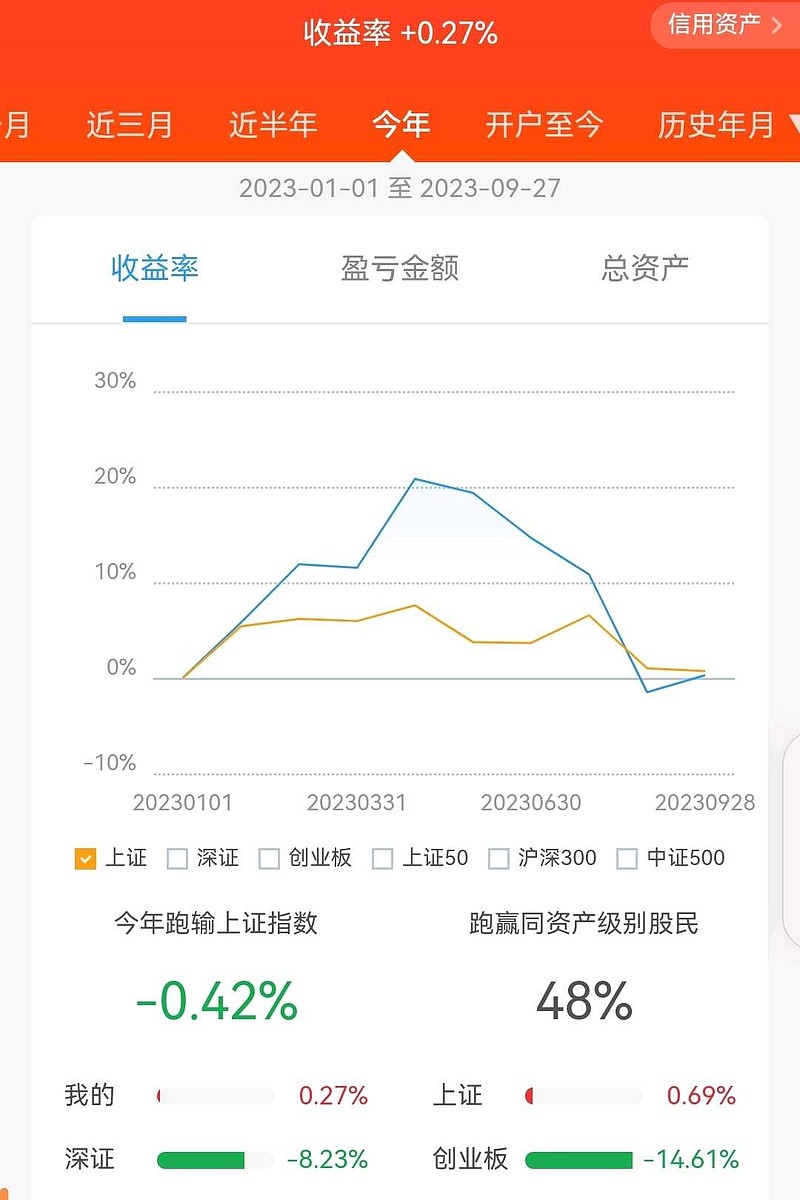Check the 沪深300 comparison checkbox

499,858
